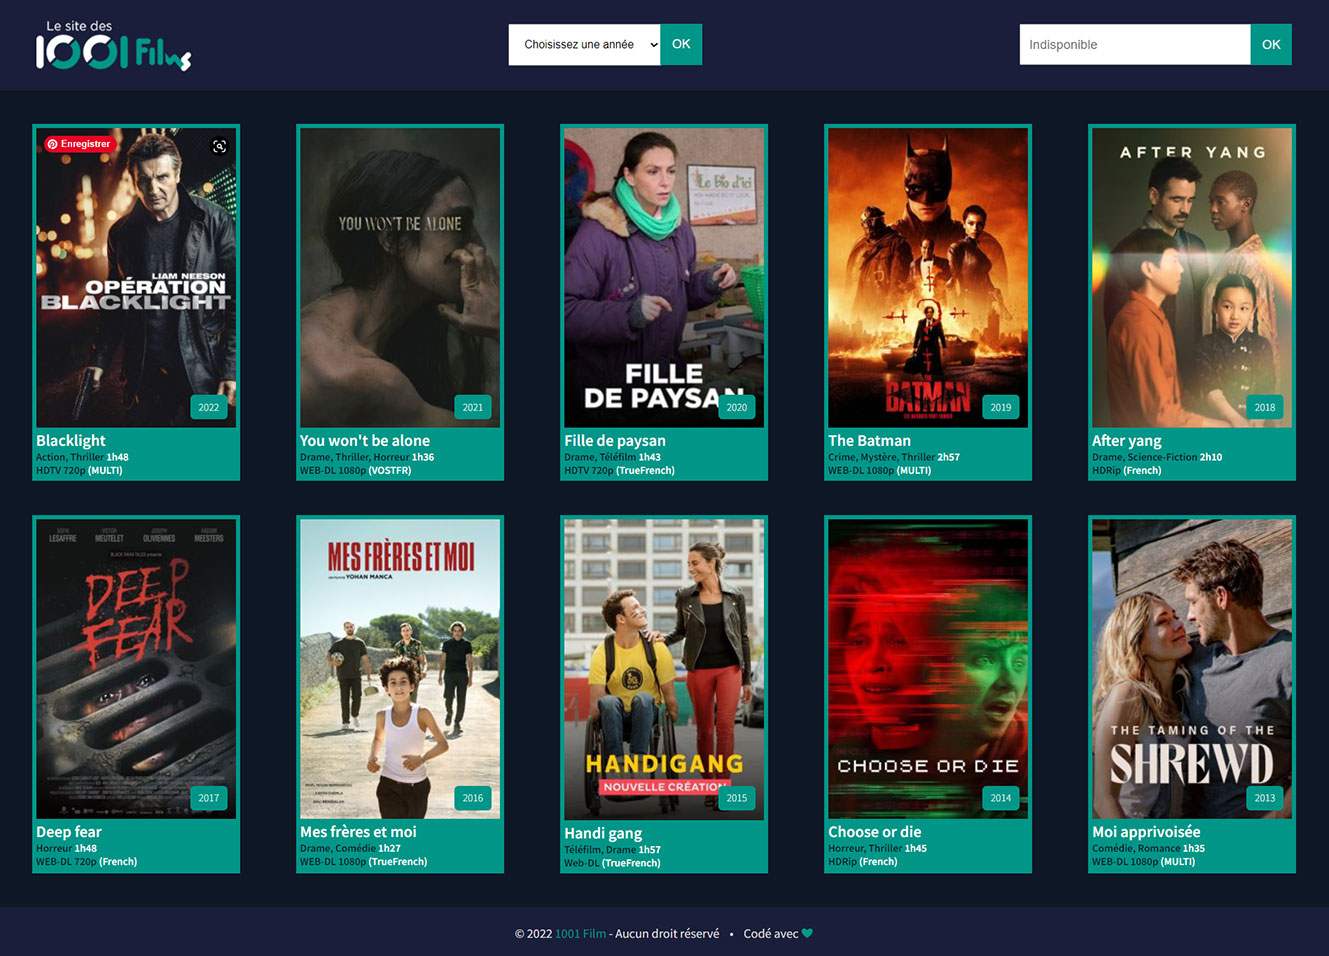The height and width of the screenshot is (956, 1329).
Task: Click the 'Choose or die' title link
Action: click(x=875, y=832)
